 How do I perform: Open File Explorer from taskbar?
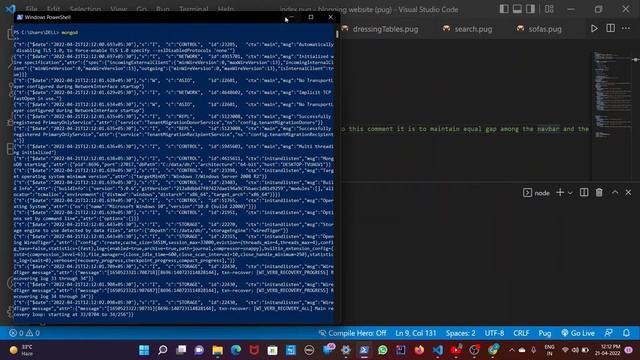[x=218, y=350]
